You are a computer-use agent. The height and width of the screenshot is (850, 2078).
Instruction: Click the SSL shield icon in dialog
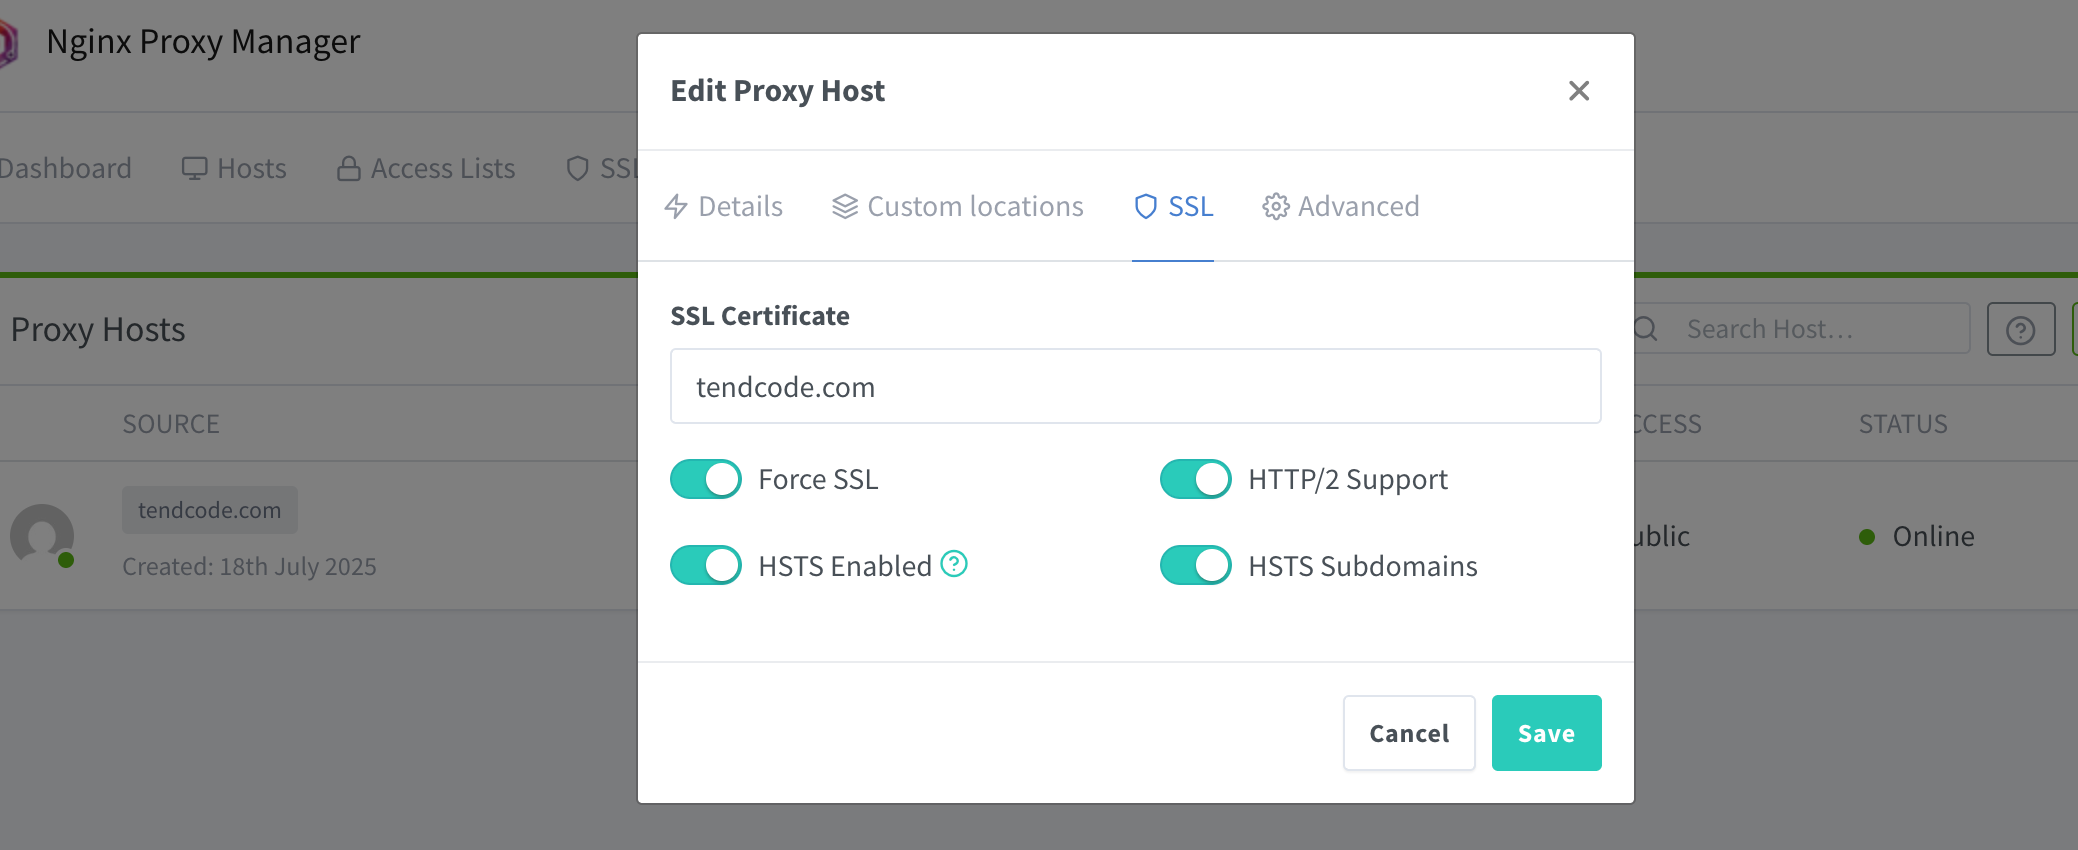click(1146, 206)
